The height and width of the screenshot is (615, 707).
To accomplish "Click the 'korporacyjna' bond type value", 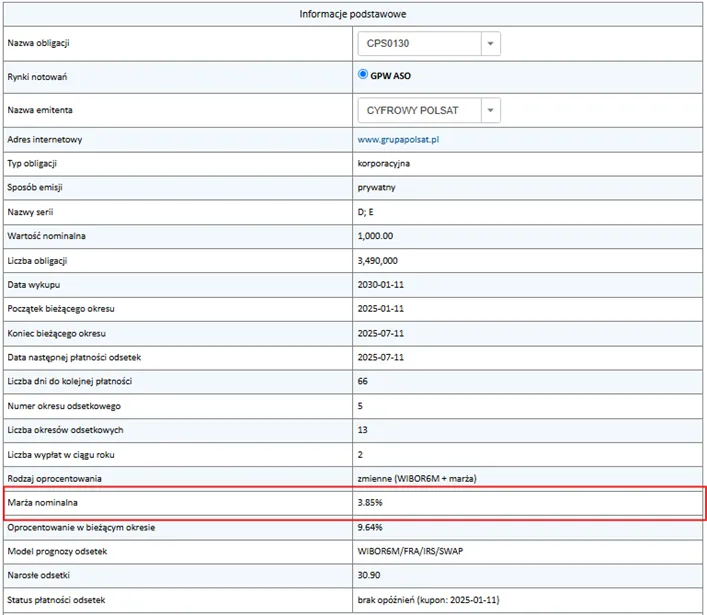I will pyautogui.click(x=384, y=164).
